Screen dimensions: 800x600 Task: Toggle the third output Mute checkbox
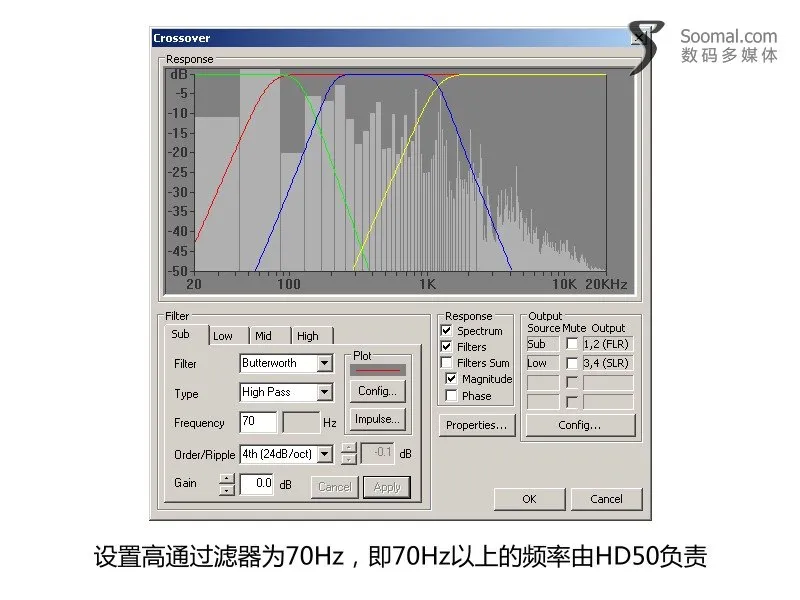pyautogui.click(x=572, y=382)
